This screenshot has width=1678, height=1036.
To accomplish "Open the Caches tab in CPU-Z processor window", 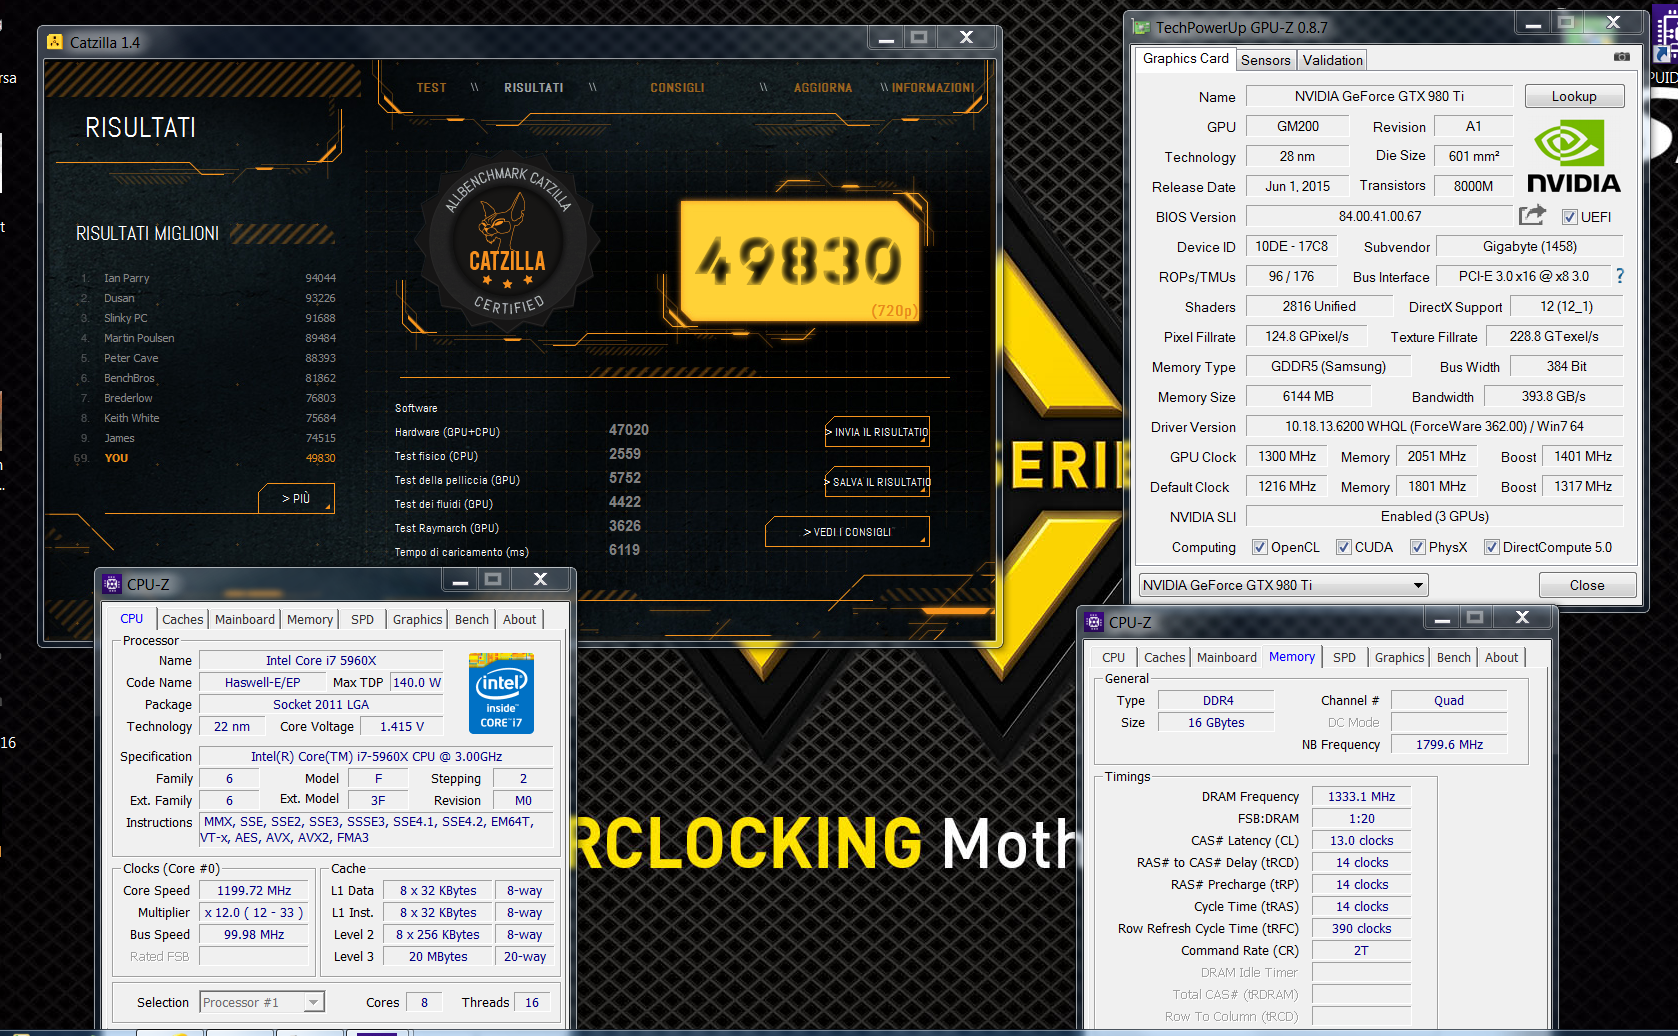I will point(183,619).
